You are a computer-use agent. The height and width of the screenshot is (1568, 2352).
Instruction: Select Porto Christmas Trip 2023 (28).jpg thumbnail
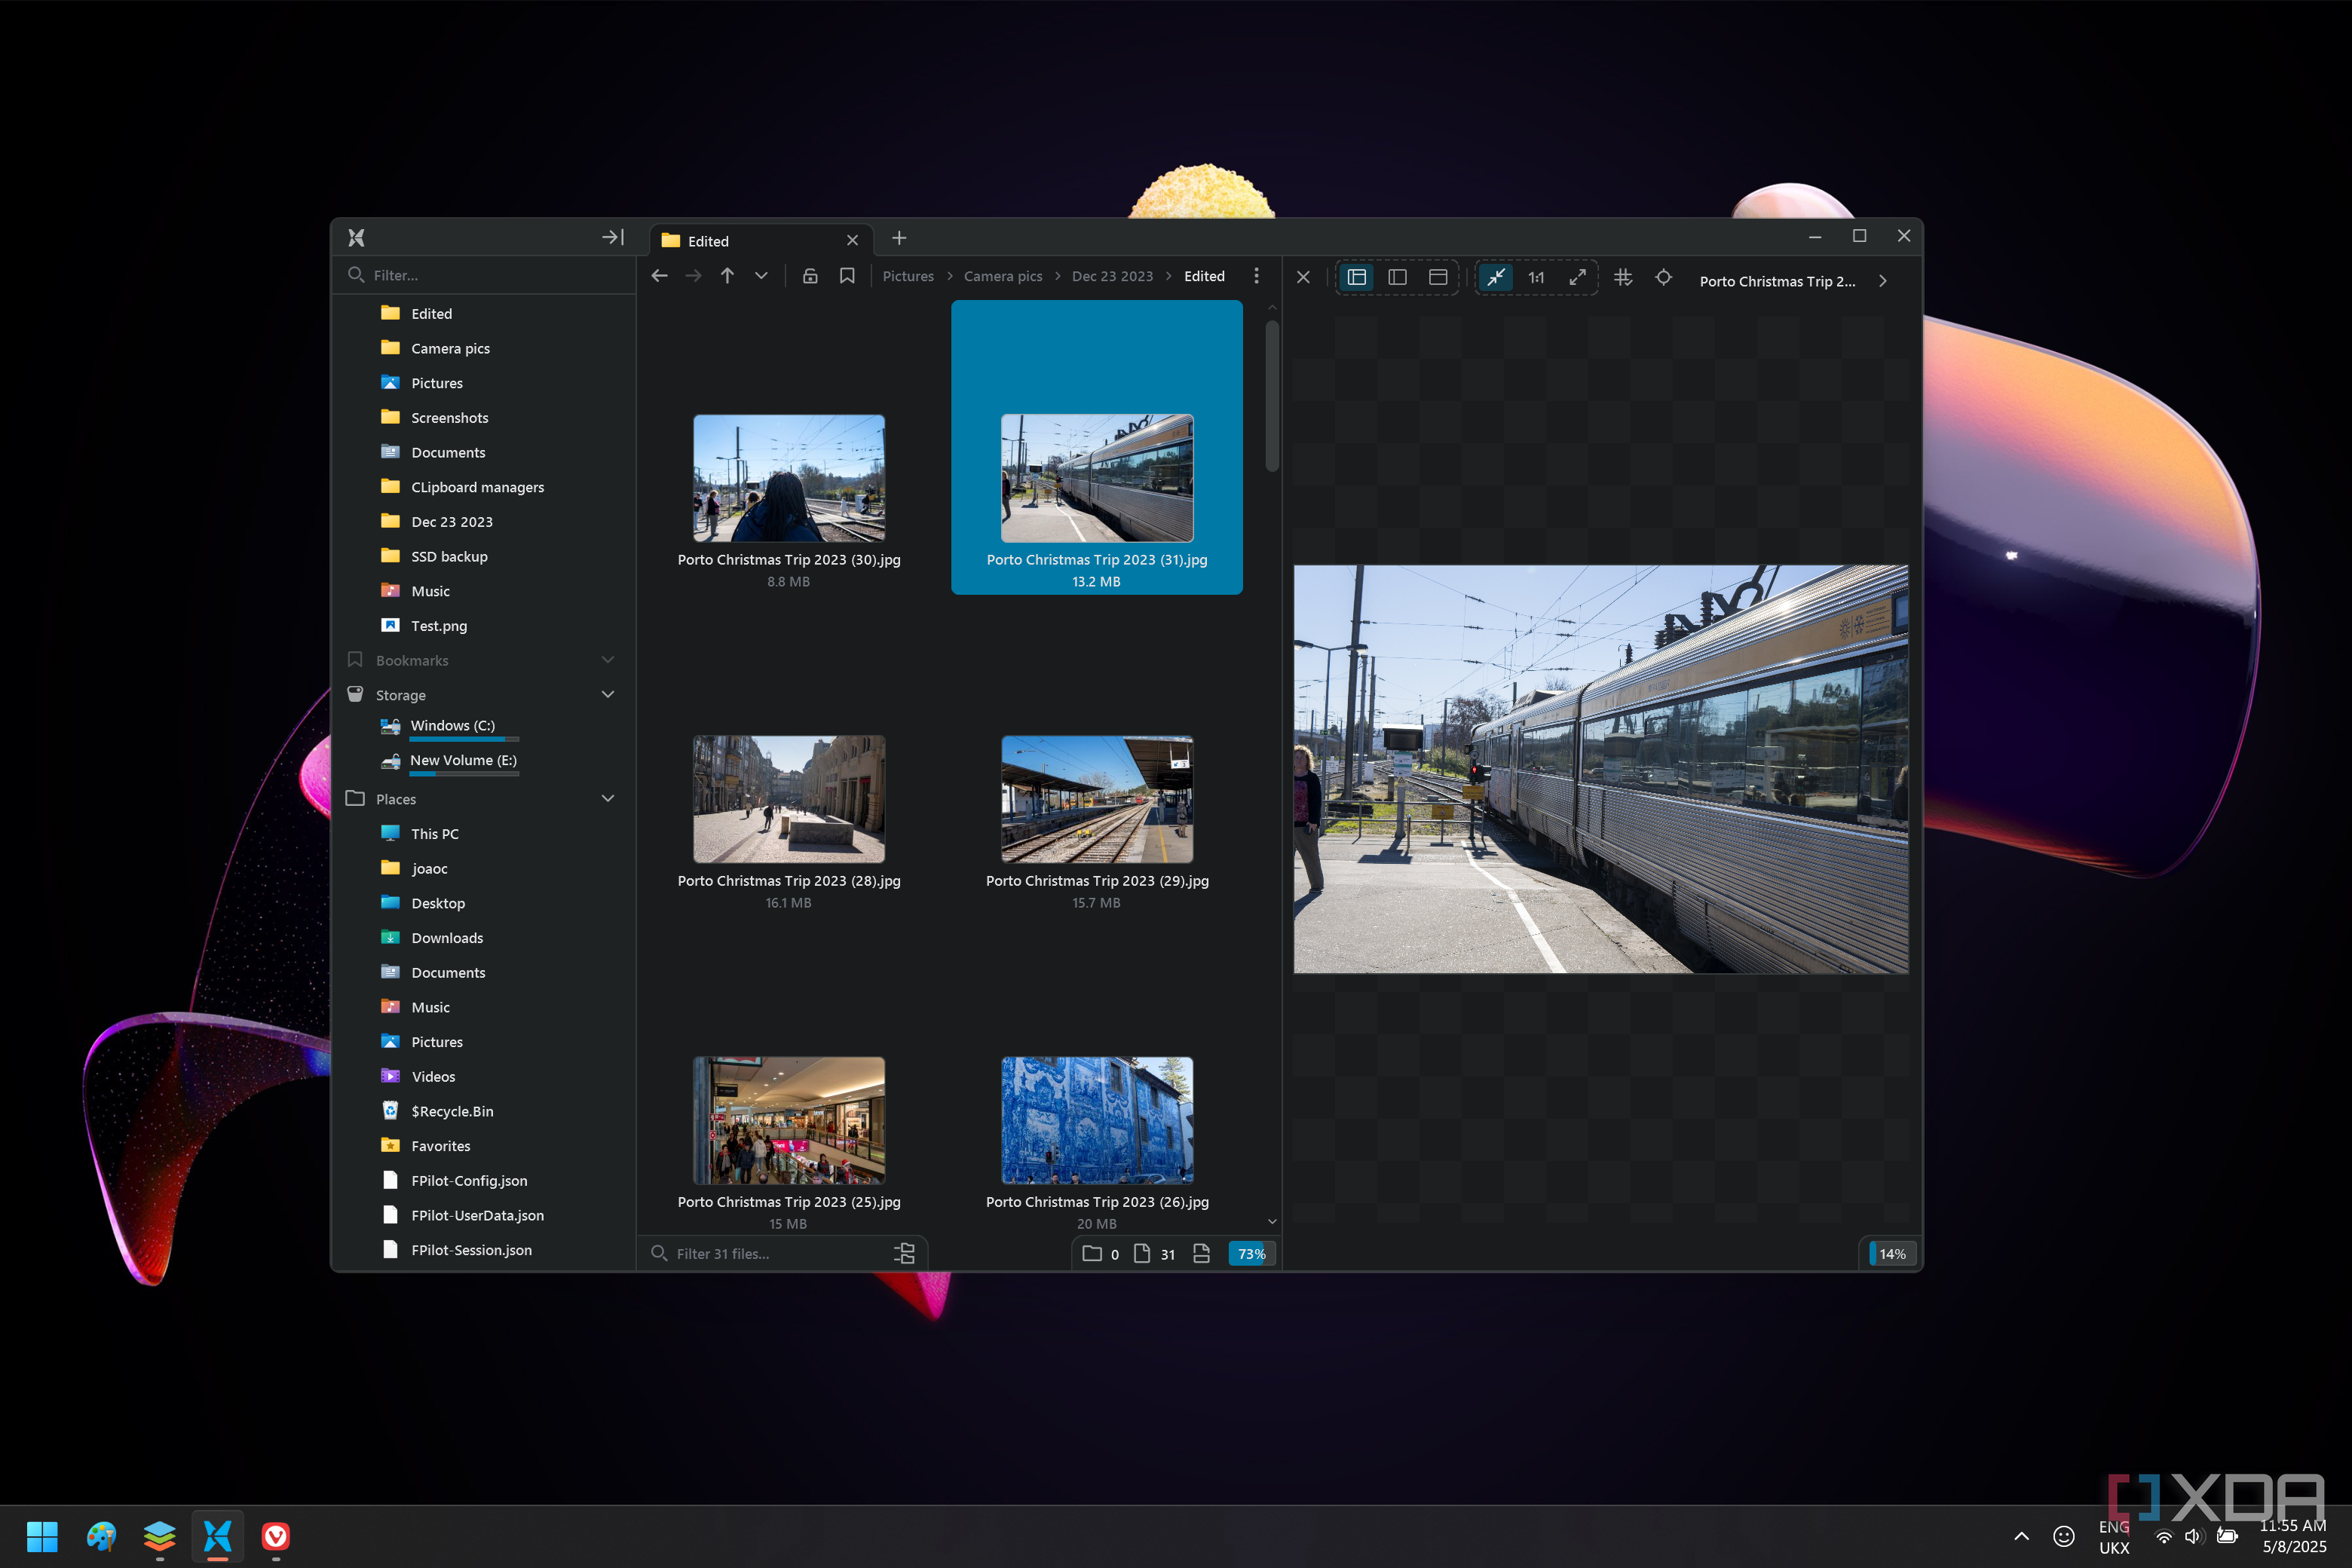[789, 800]
